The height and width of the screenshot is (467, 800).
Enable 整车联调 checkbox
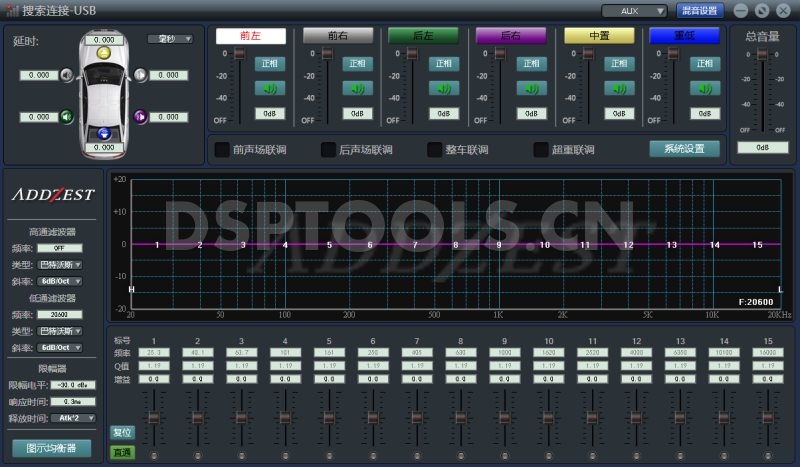click(x=434, y=150)
